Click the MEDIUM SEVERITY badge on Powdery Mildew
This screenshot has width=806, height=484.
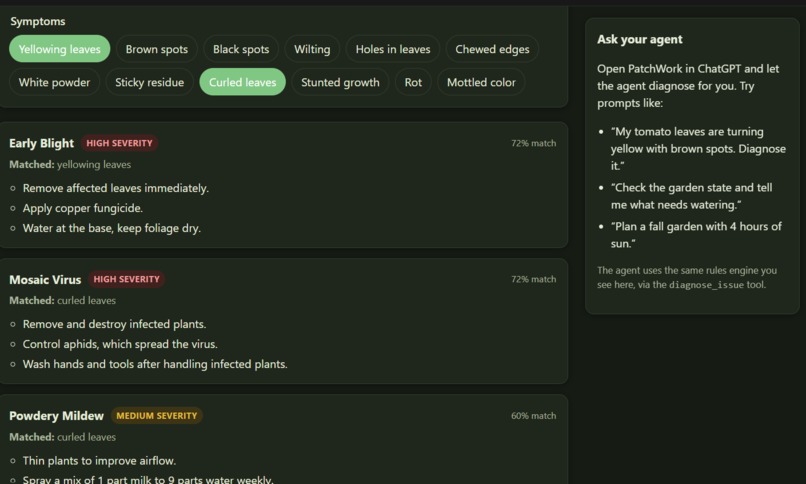[x=157, y=416]
